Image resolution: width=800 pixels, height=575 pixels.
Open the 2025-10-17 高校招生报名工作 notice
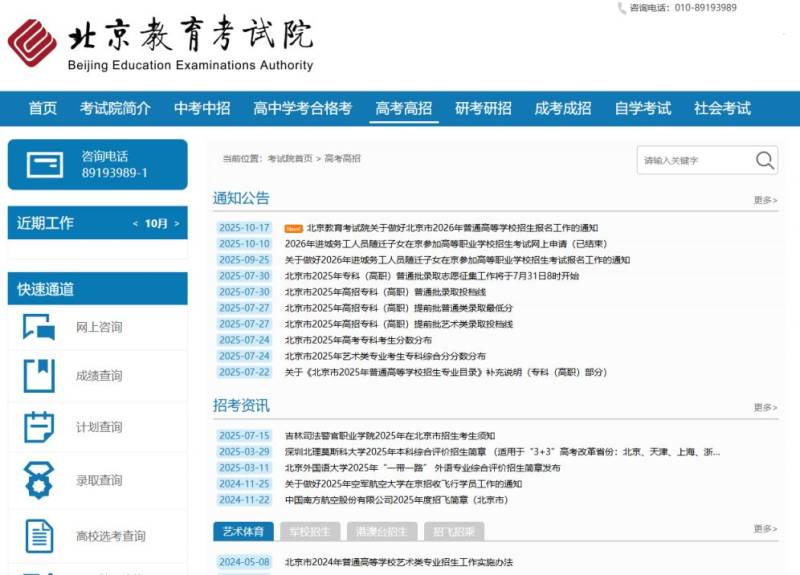[x=452, y=228]
